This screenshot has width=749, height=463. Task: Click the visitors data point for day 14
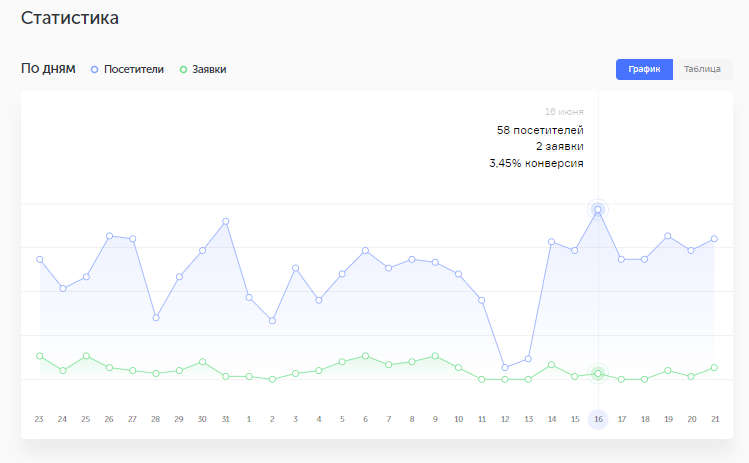click(551, 242)
